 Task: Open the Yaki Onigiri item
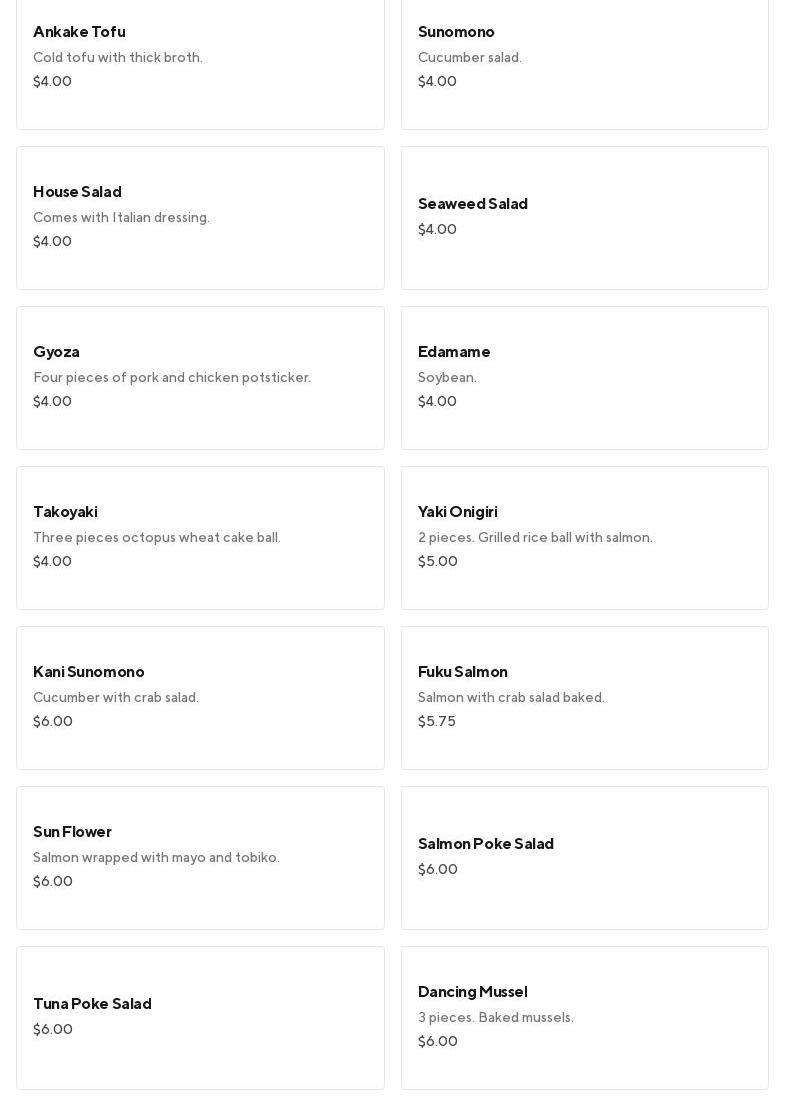(584, 537)
